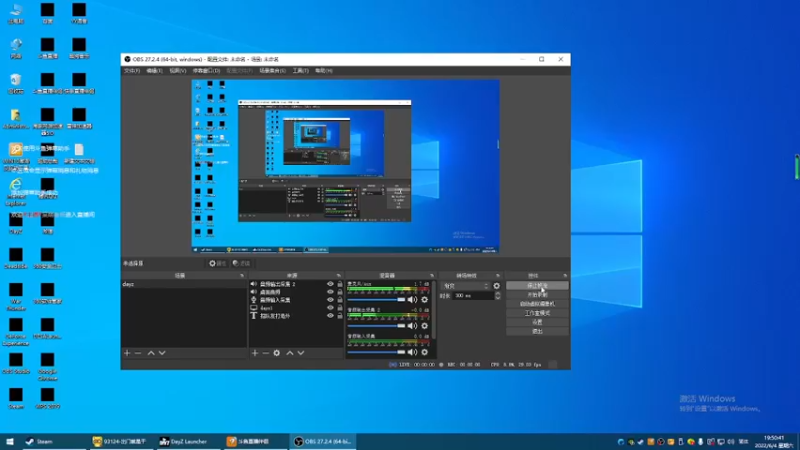Open Google Chrome desktop shortcut icon

point(47,366)
